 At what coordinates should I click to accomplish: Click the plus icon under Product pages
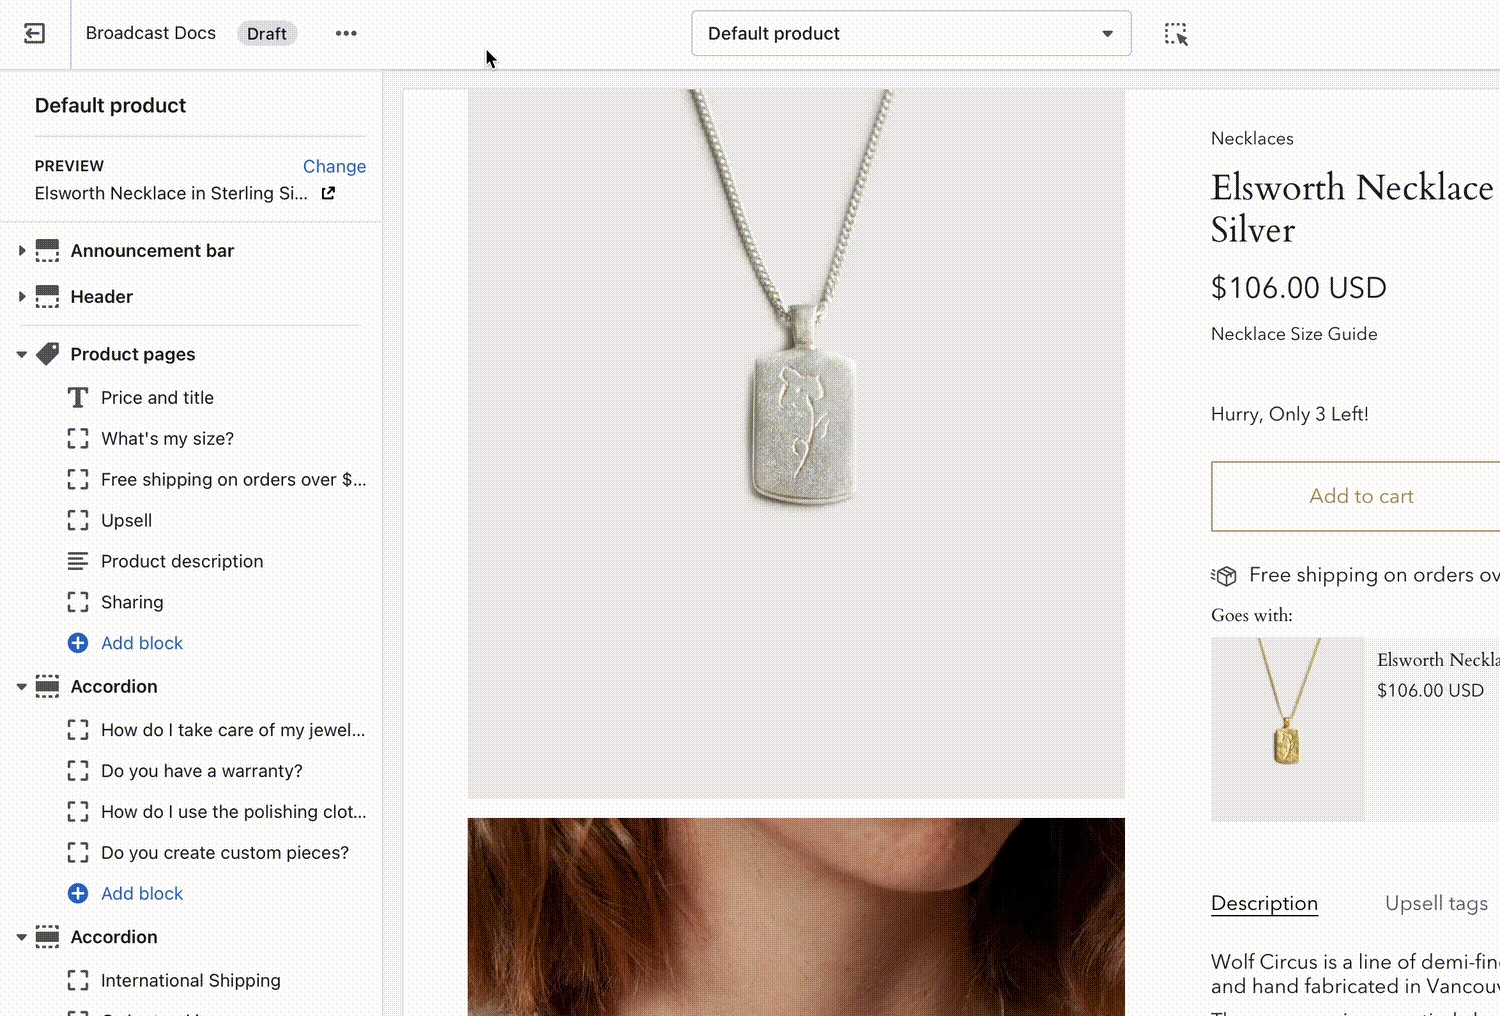point(78,643)
